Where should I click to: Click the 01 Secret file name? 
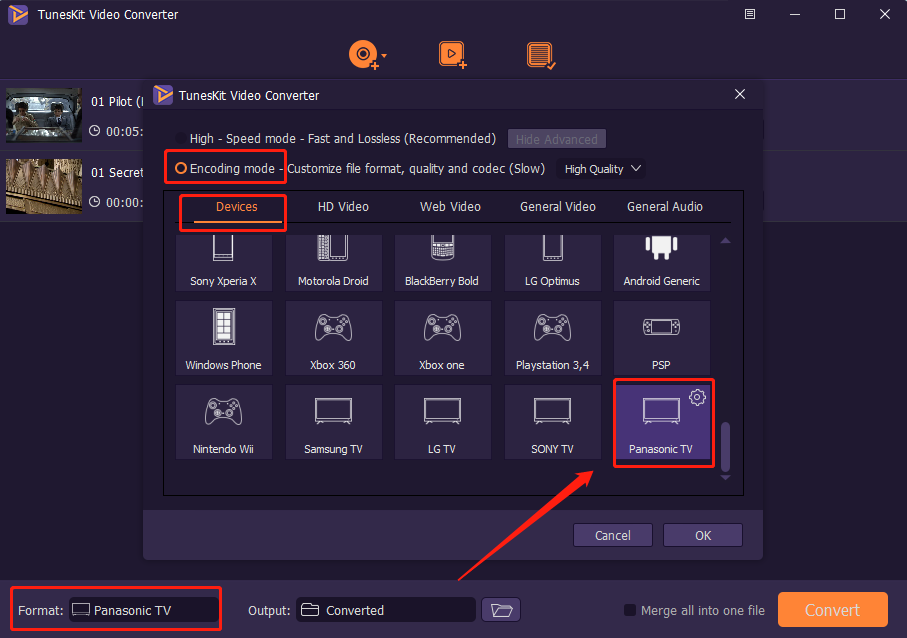(117, 172)
